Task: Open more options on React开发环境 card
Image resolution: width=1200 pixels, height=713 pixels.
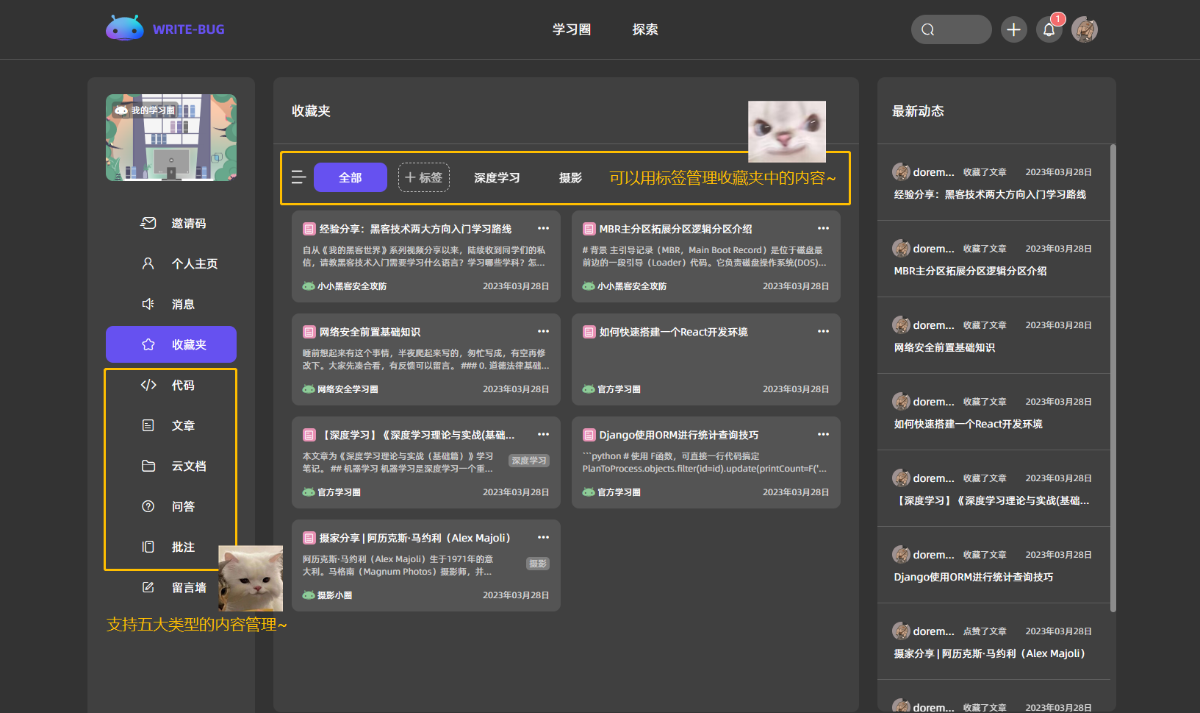Action: click(823, 331)
